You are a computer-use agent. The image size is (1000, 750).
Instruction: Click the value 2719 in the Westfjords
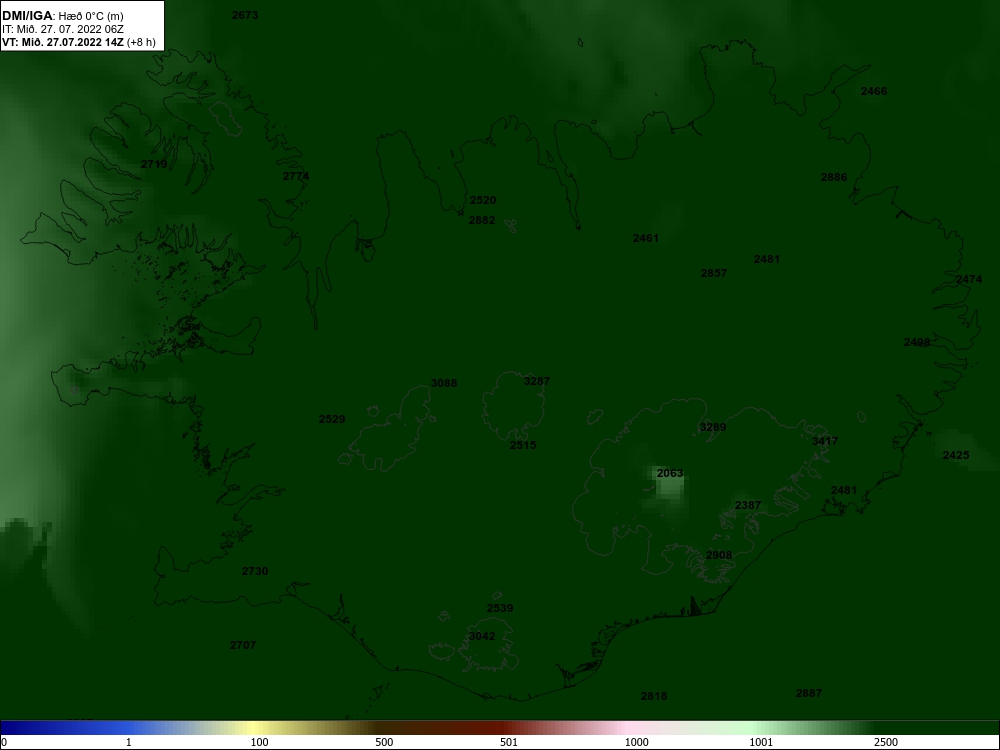tap(154, 164)
